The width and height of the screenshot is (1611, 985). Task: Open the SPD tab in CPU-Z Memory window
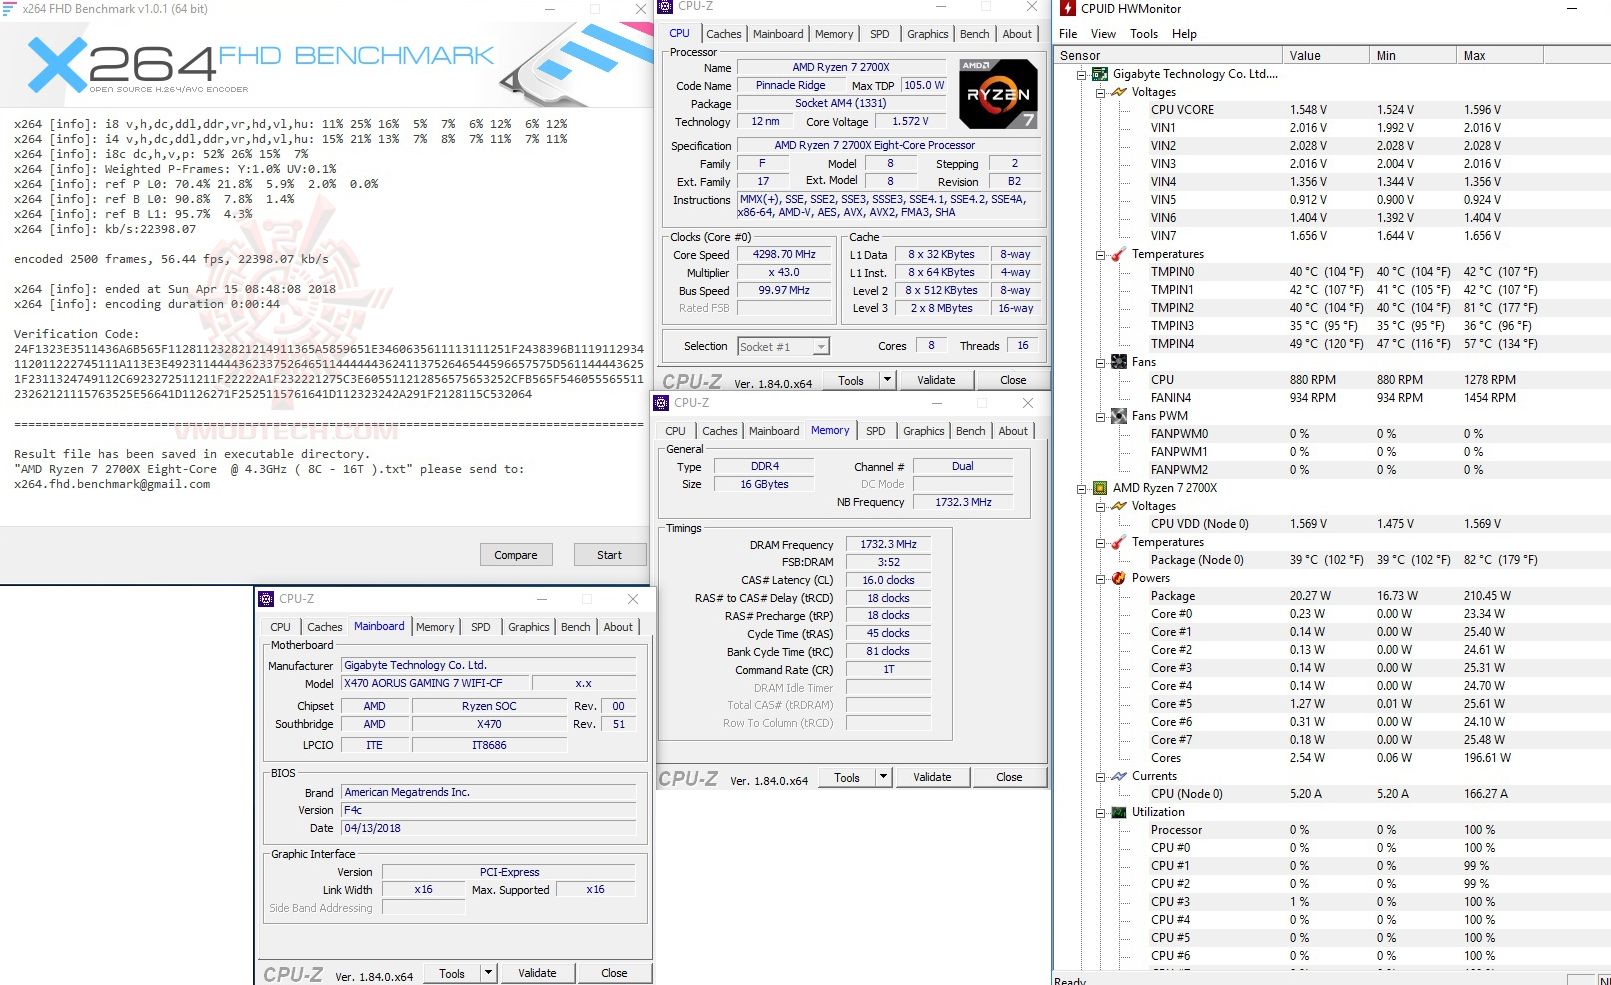point(876,431)
